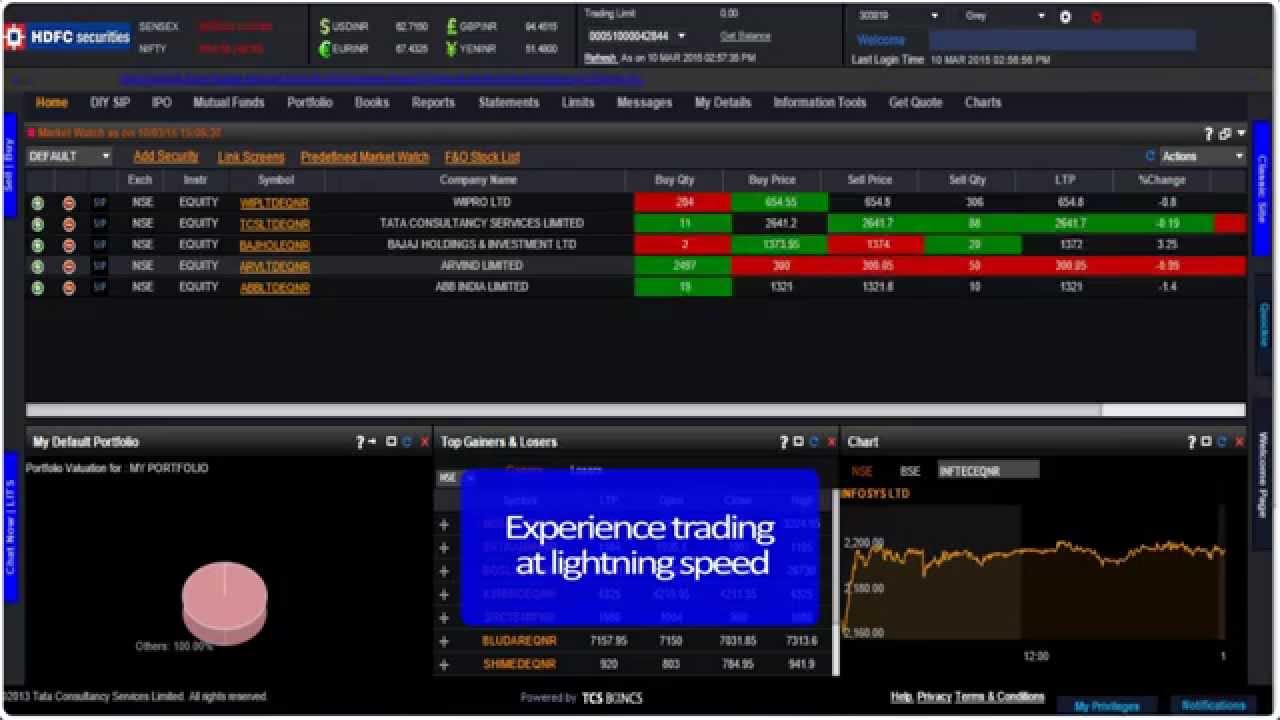Open the 30309 dropdown in top bar
This screenshot has width=1280, height=720.
tap(899, 17)
